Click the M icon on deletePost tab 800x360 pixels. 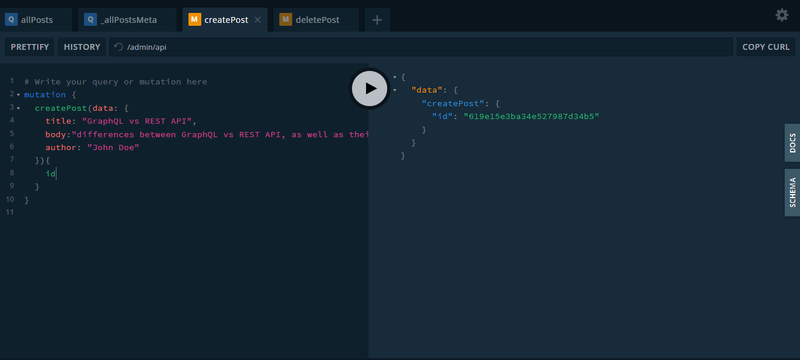coord(286,20)
